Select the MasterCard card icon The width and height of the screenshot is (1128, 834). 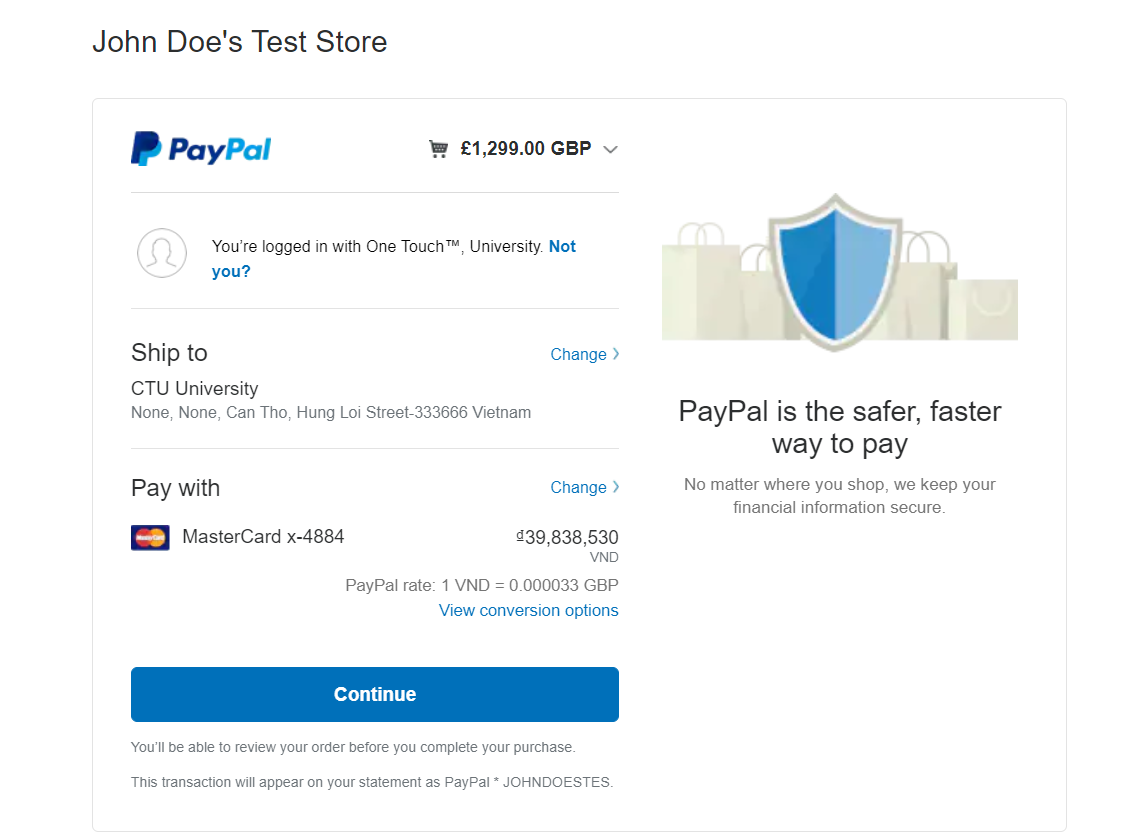click(150, 537)
